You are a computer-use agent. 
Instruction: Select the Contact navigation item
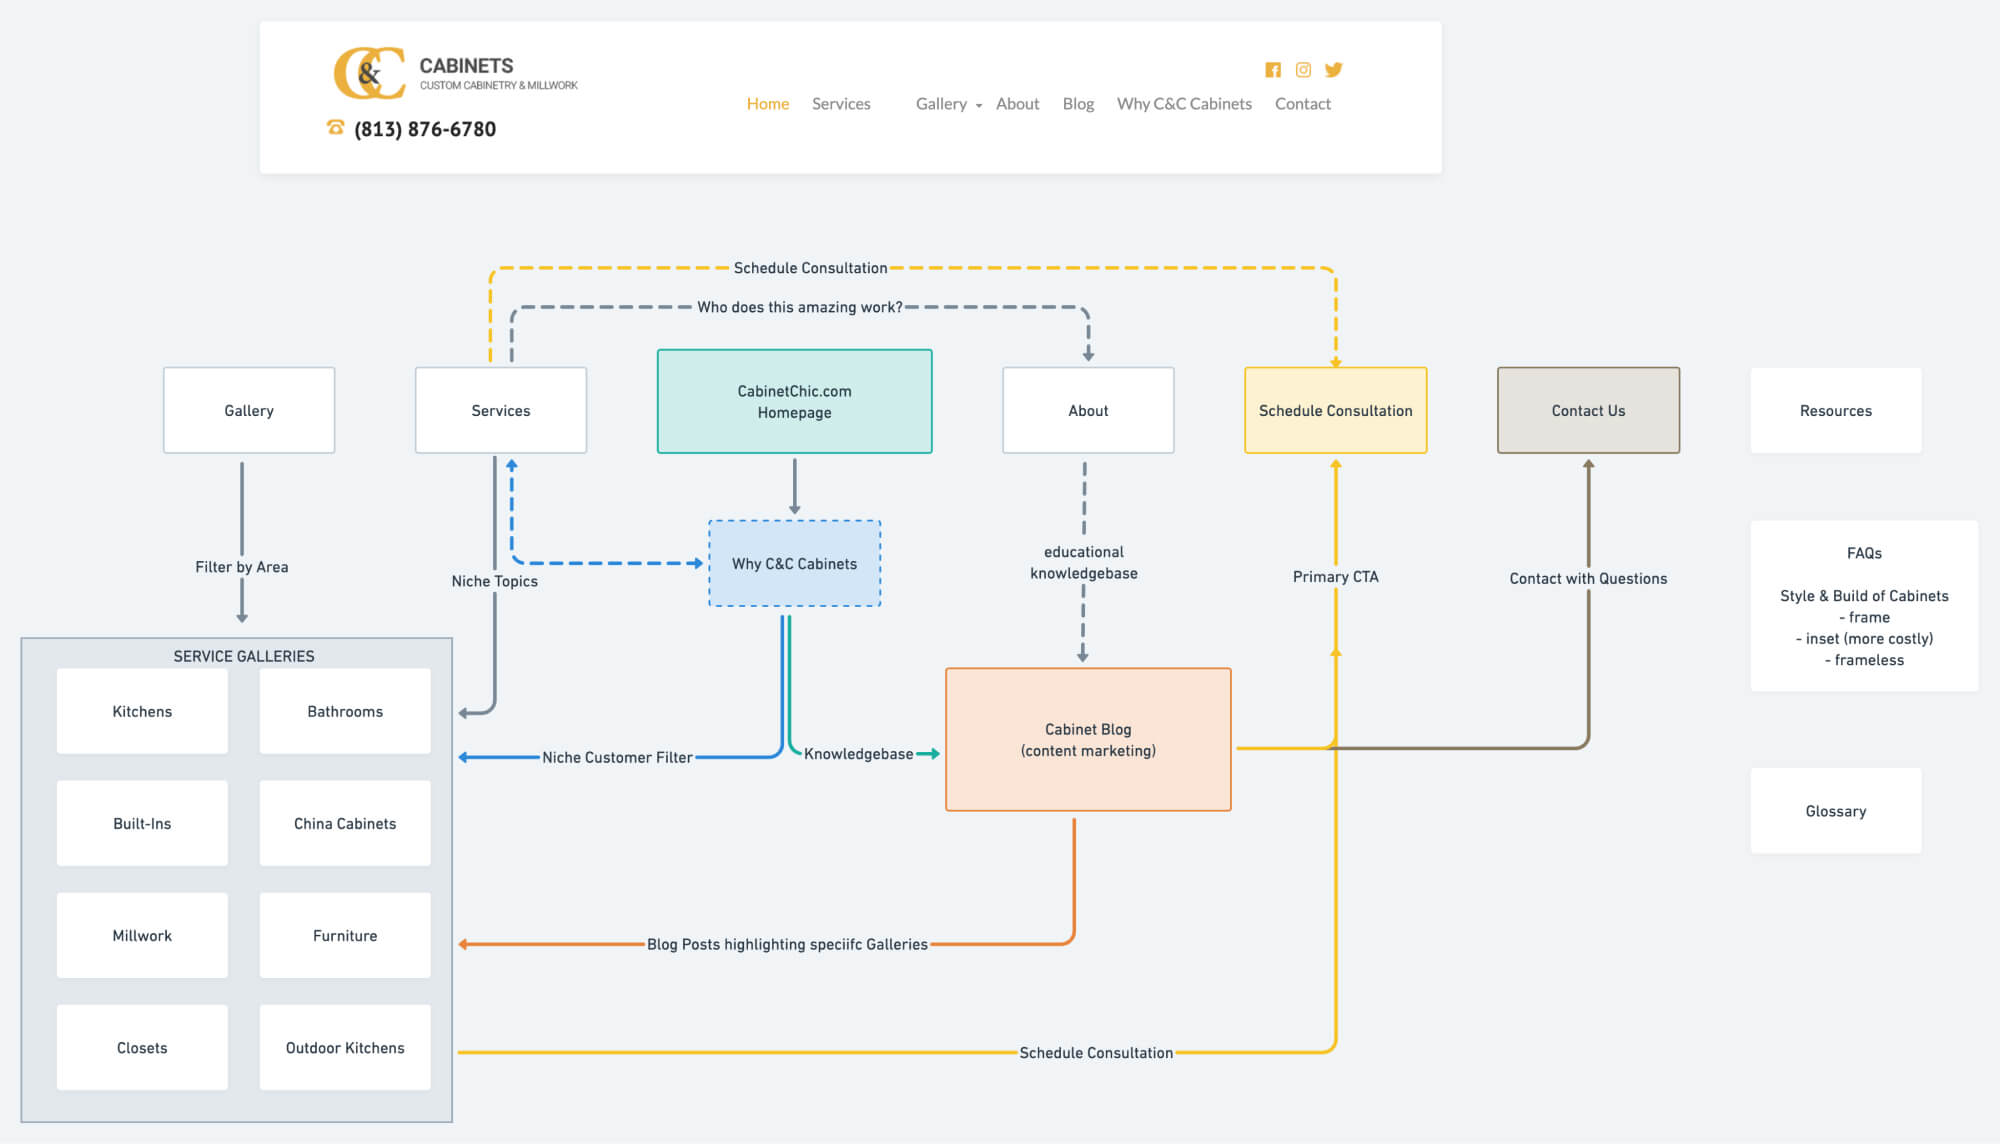pos(1302,104)
